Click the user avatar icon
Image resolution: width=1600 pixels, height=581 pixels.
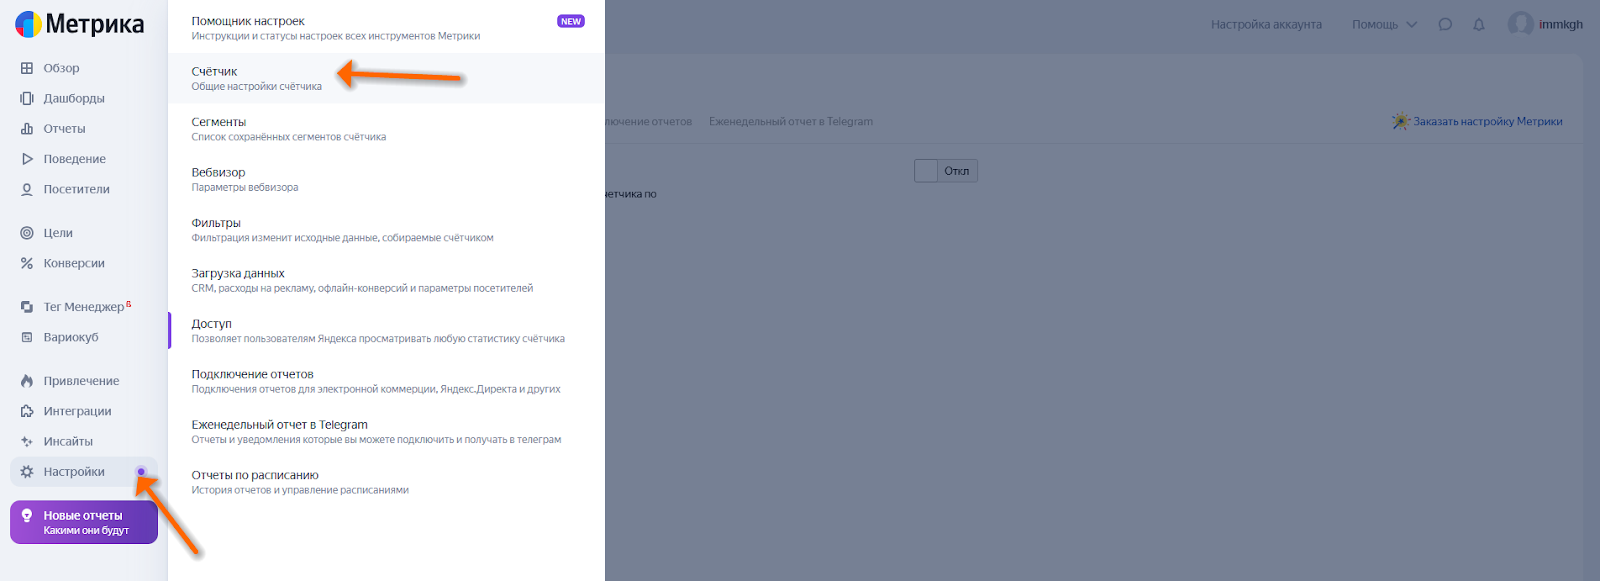click(x=1520, y=24)
